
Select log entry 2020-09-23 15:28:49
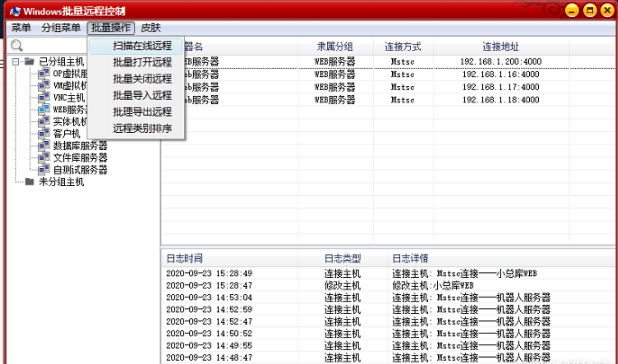click(209, 273)
